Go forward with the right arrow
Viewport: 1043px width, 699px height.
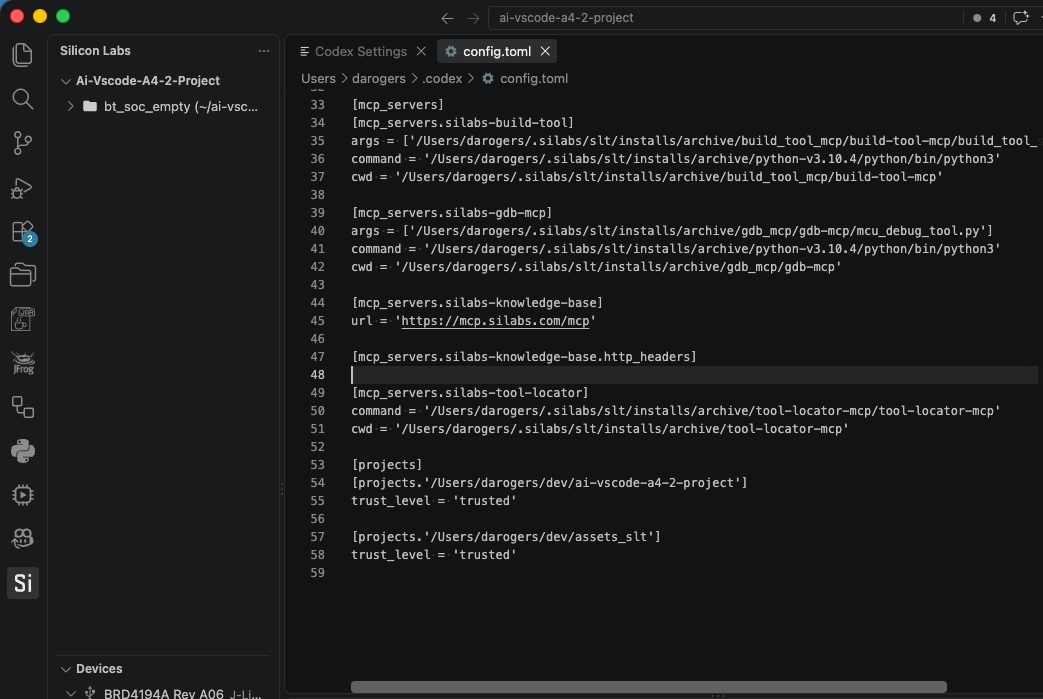point(473,18)
